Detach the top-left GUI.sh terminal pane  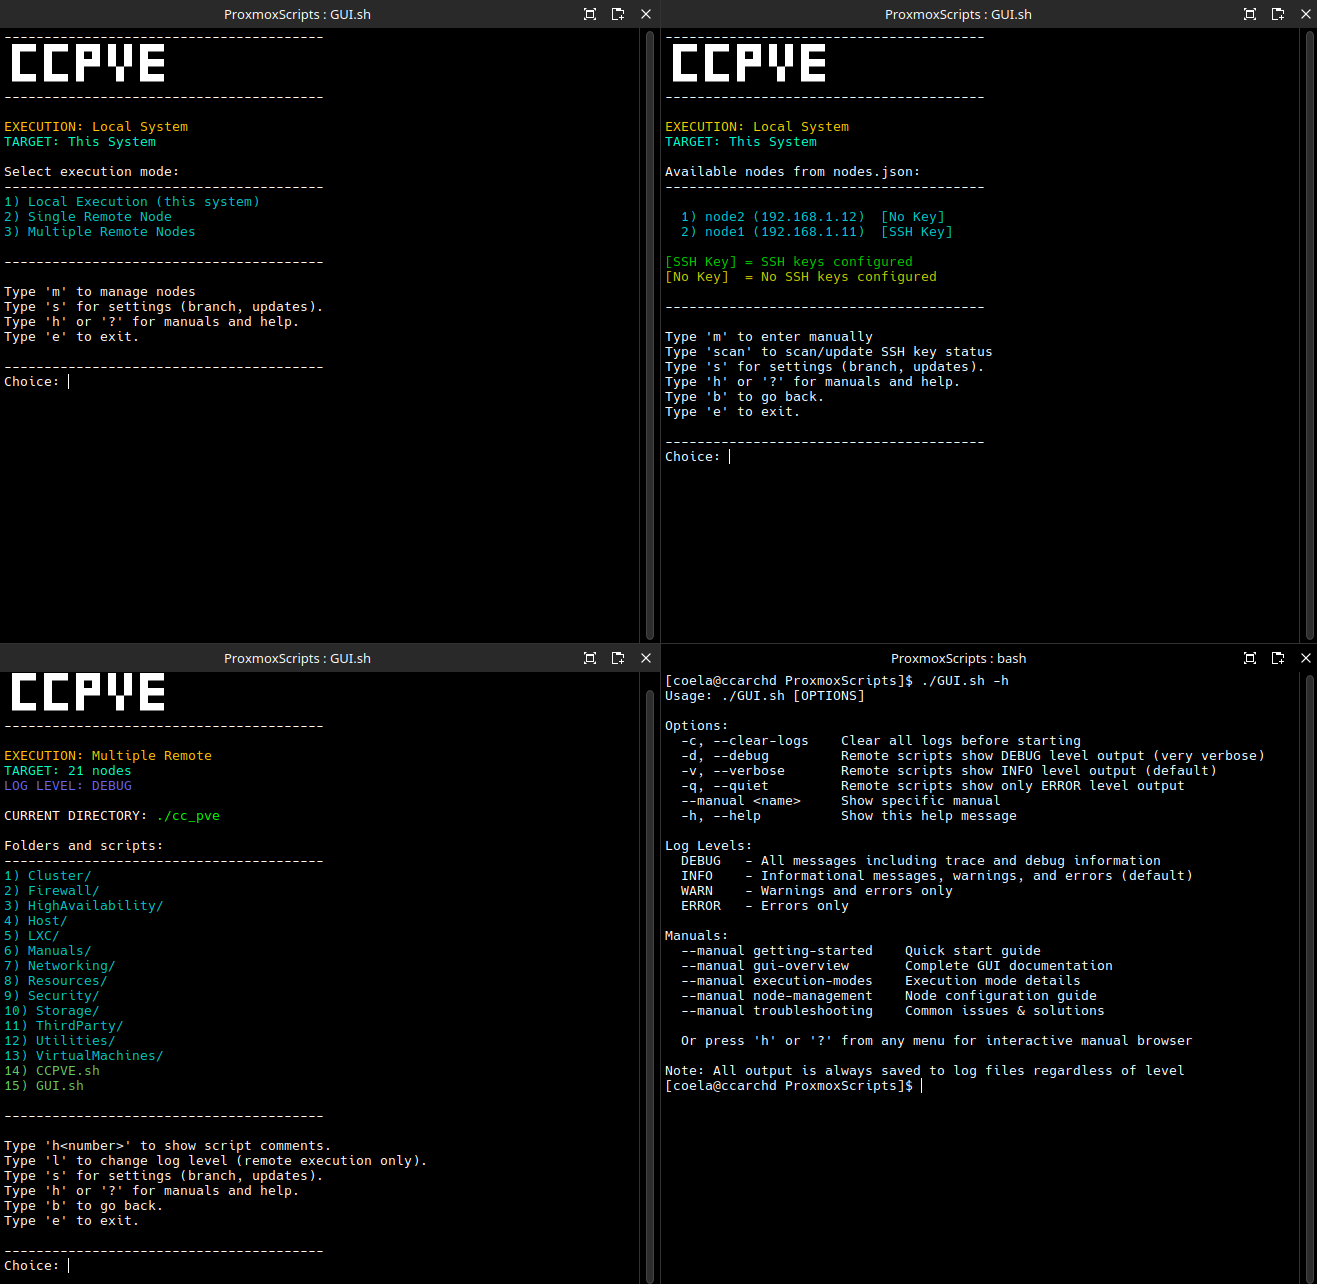click(x=618, y=14)
